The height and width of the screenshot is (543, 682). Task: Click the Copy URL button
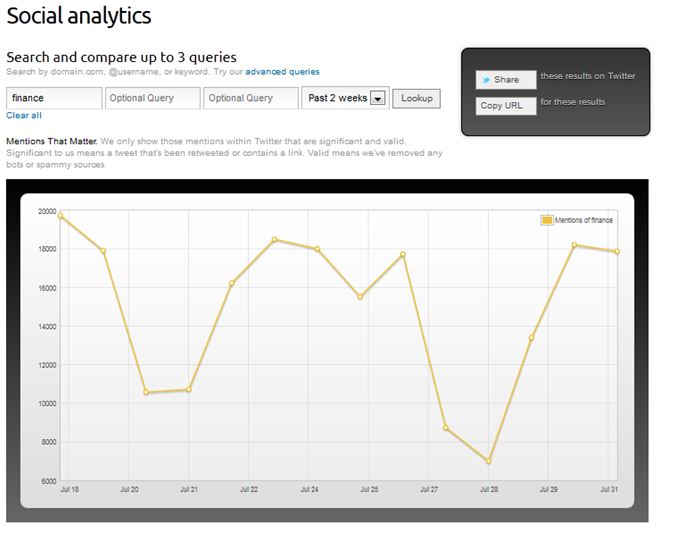coord(505,105)
